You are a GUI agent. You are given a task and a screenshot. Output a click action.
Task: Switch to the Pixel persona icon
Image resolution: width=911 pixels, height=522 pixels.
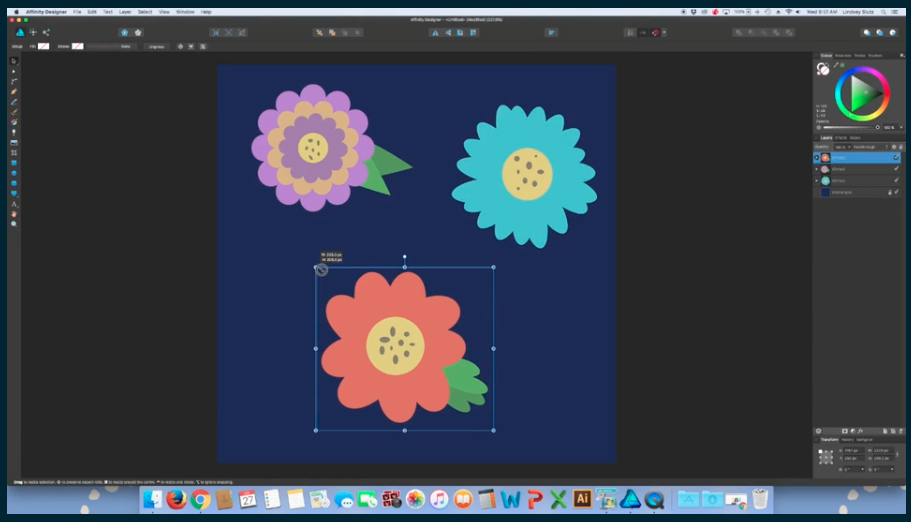coord(33,32)
